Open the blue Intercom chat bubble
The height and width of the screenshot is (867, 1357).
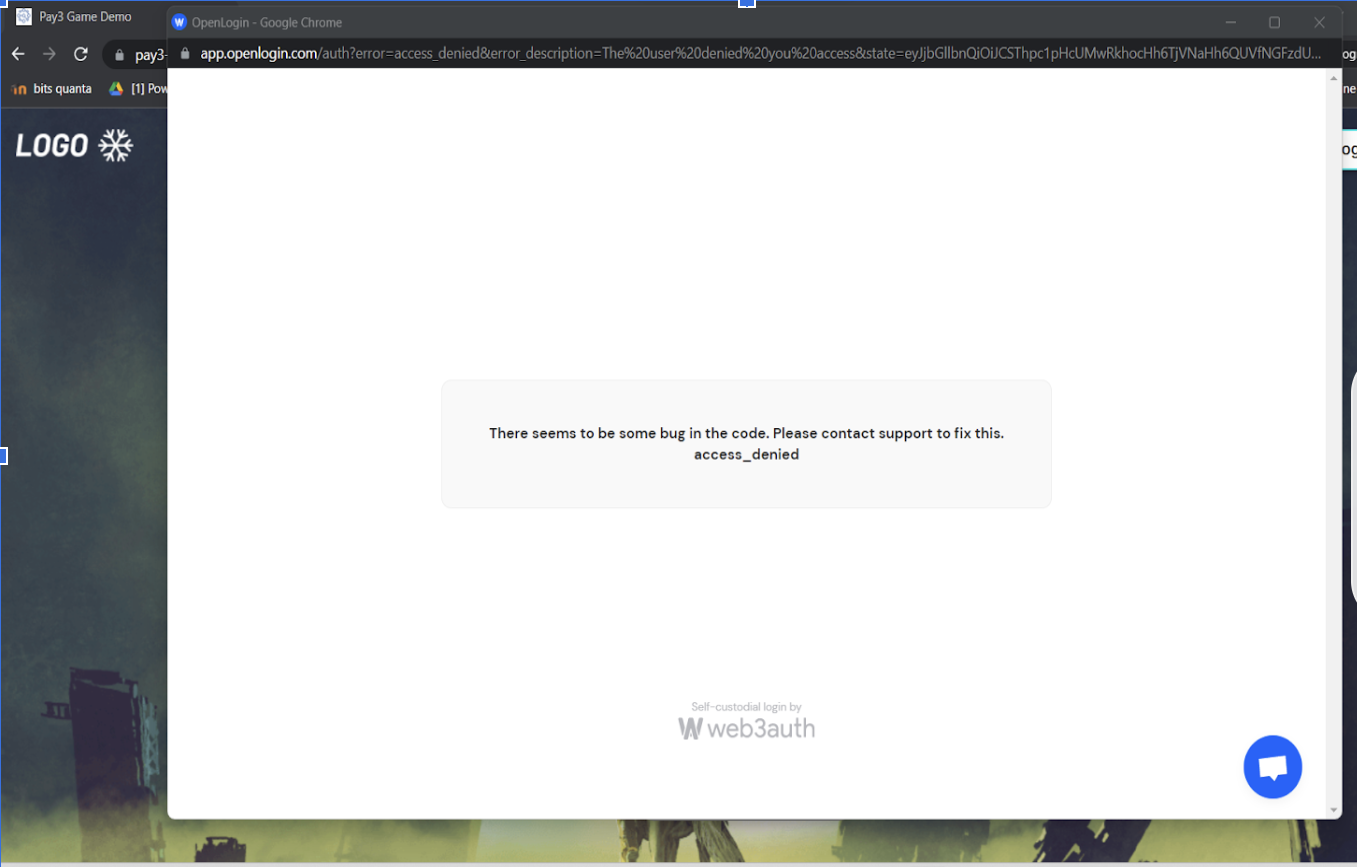click(1272, 766)
